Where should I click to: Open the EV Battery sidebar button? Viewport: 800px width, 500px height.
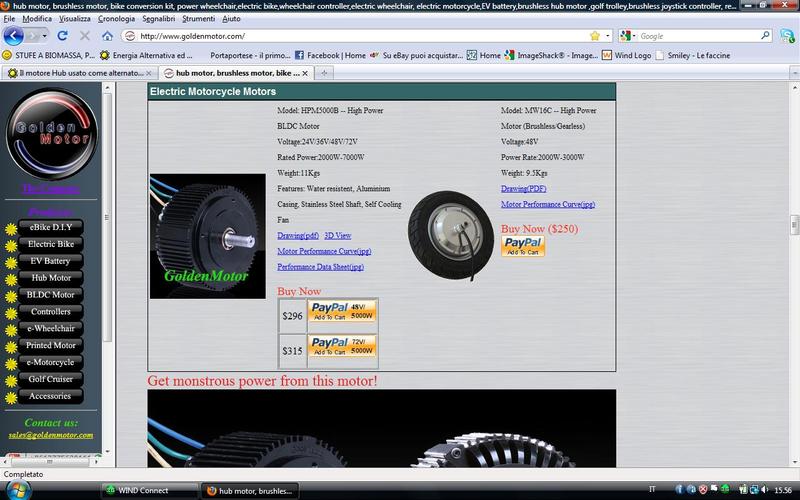[51, 261]
